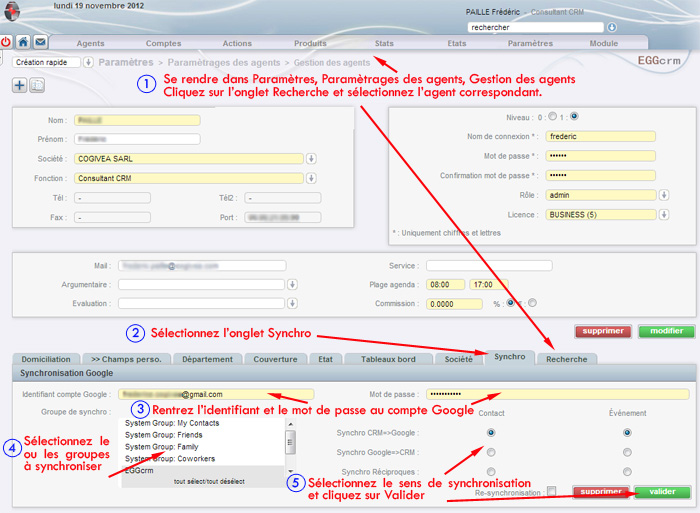
Task: Select Synchro CRM=>Google Contact radio
Action: coord(491,433)
